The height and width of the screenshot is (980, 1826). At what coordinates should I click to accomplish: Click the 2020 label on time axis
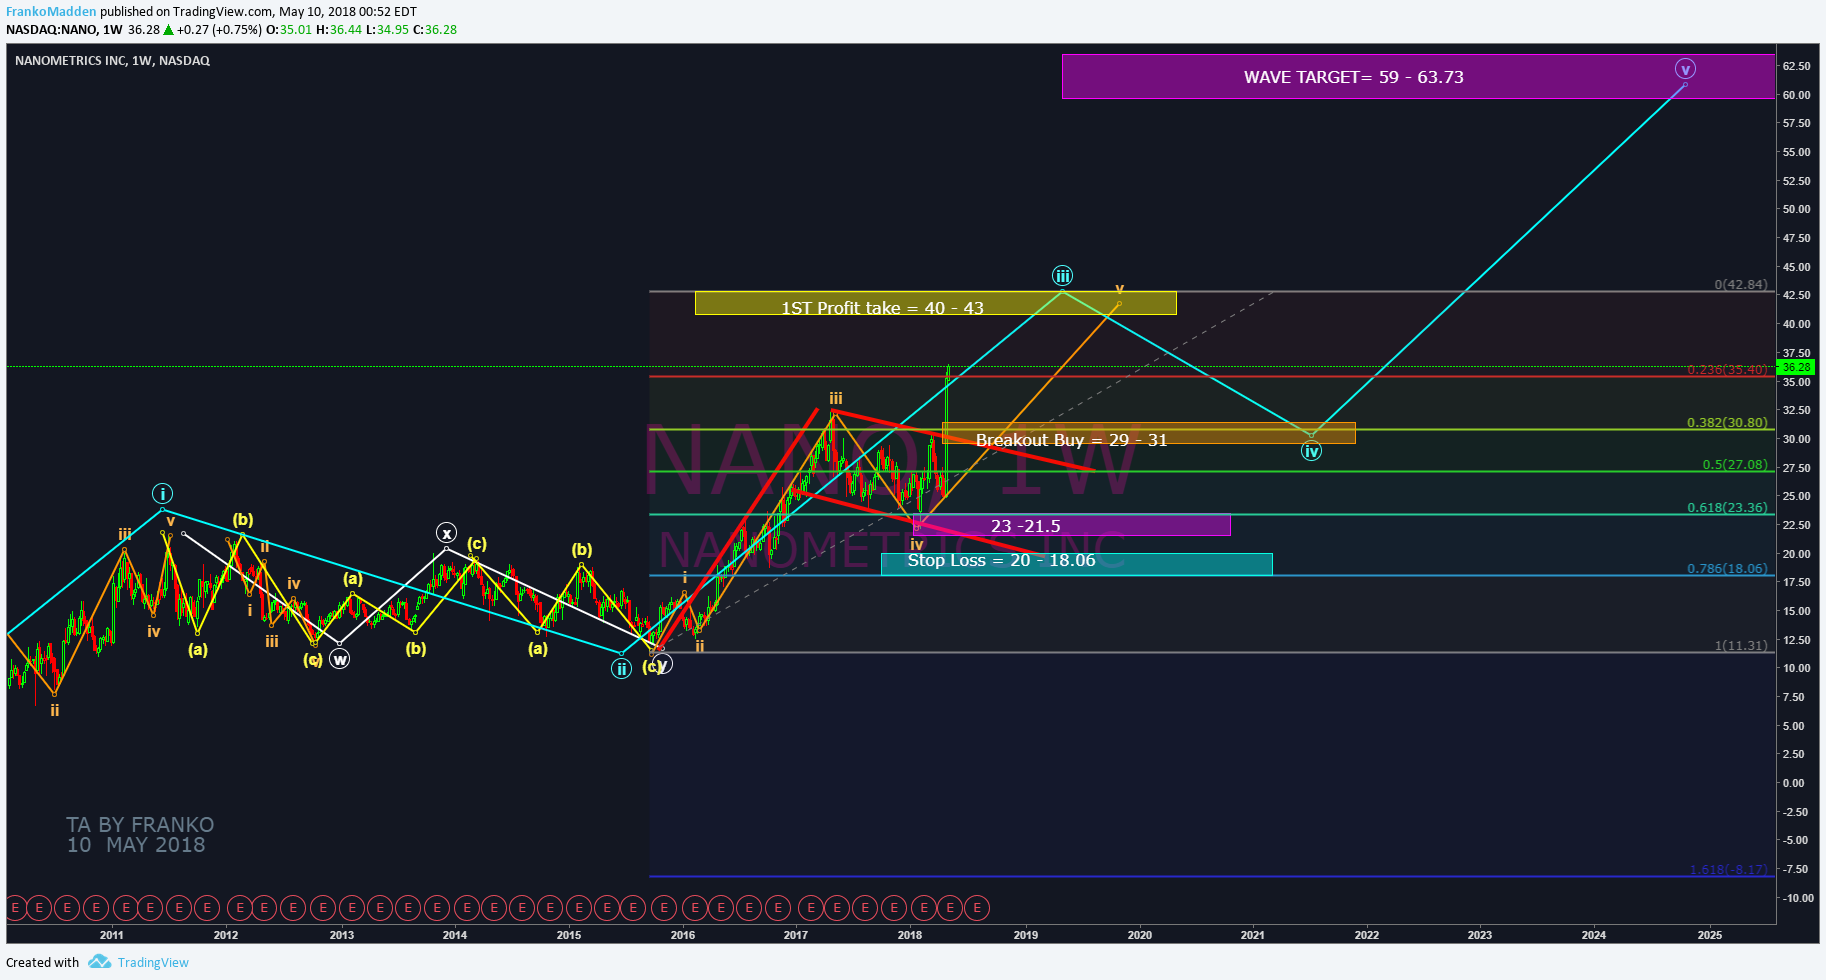1140,936
